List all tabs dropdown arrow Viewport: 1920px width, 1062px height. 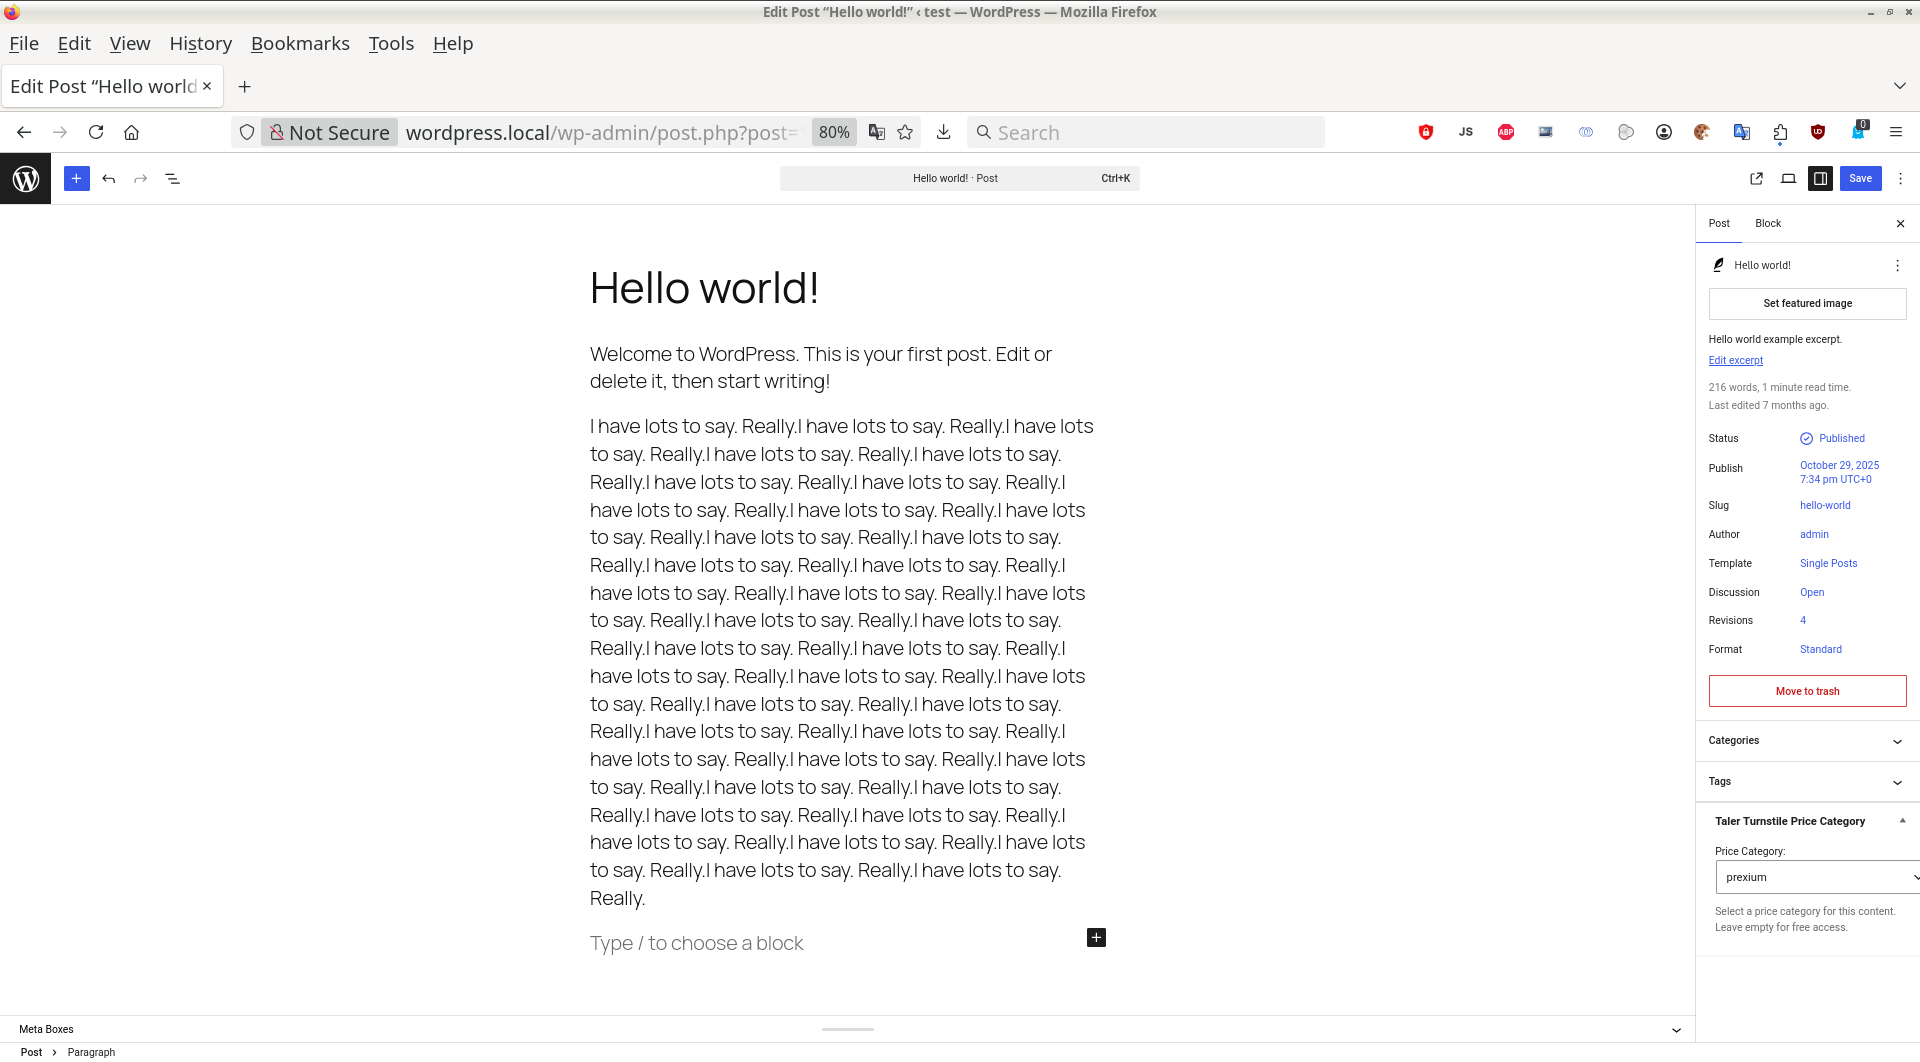point(1900,86)
